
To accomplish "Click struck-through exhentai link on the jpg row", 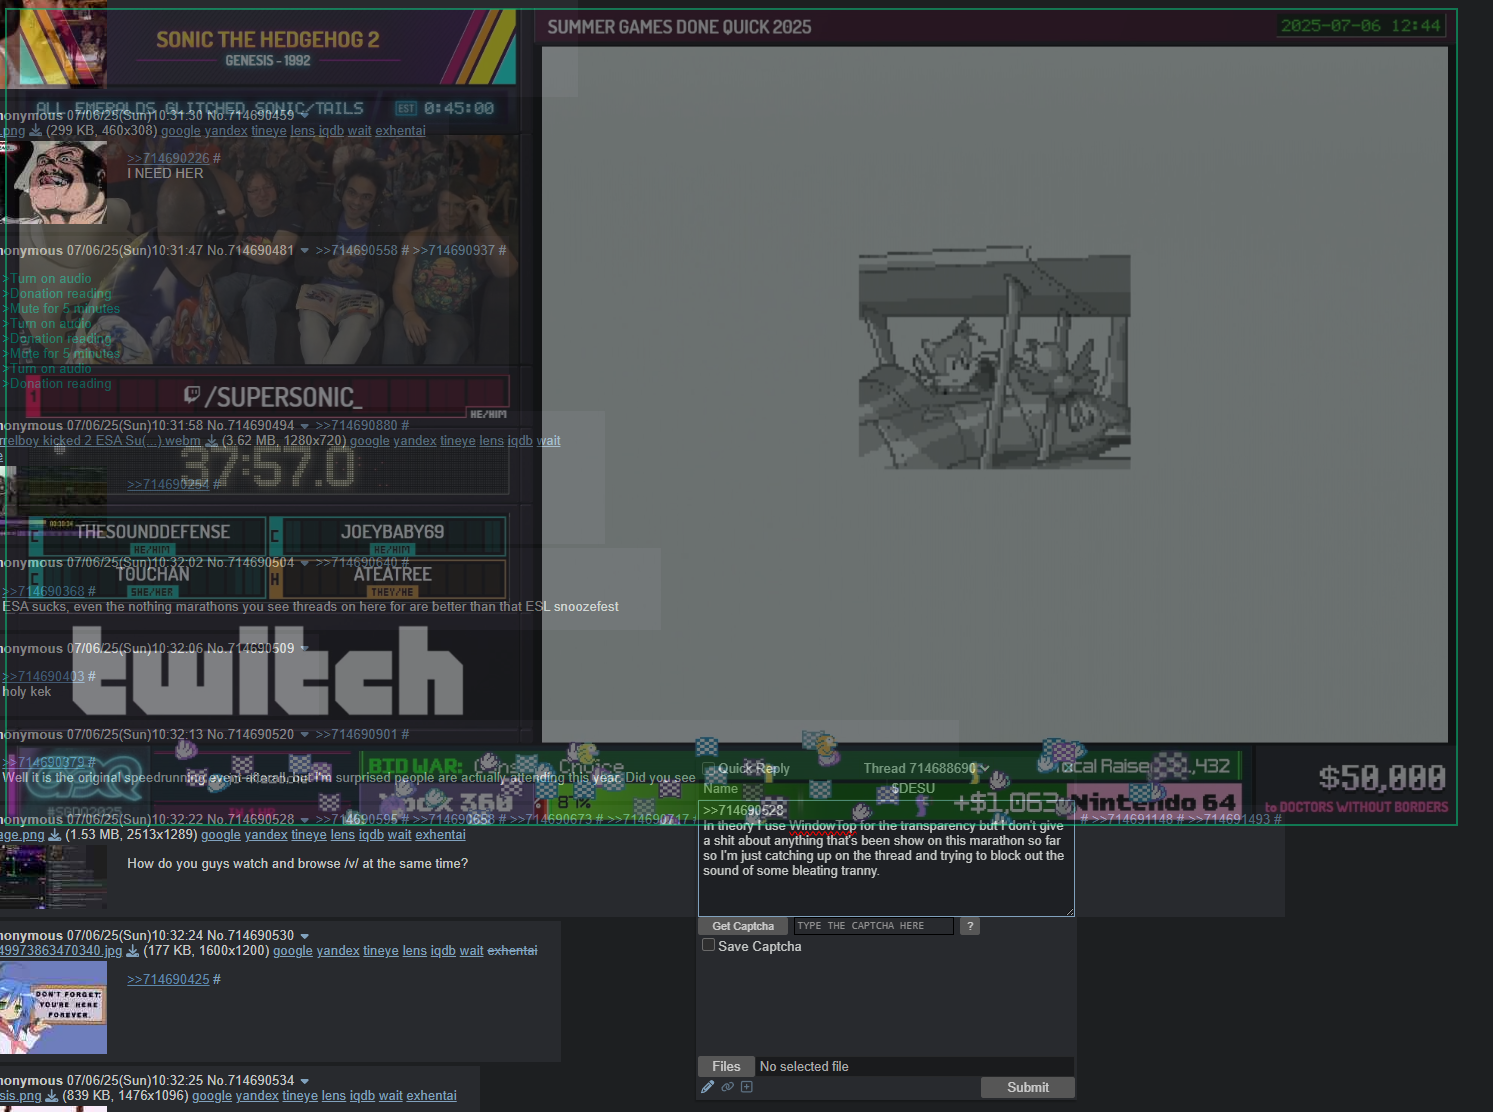I will click(x=512, y=951).
